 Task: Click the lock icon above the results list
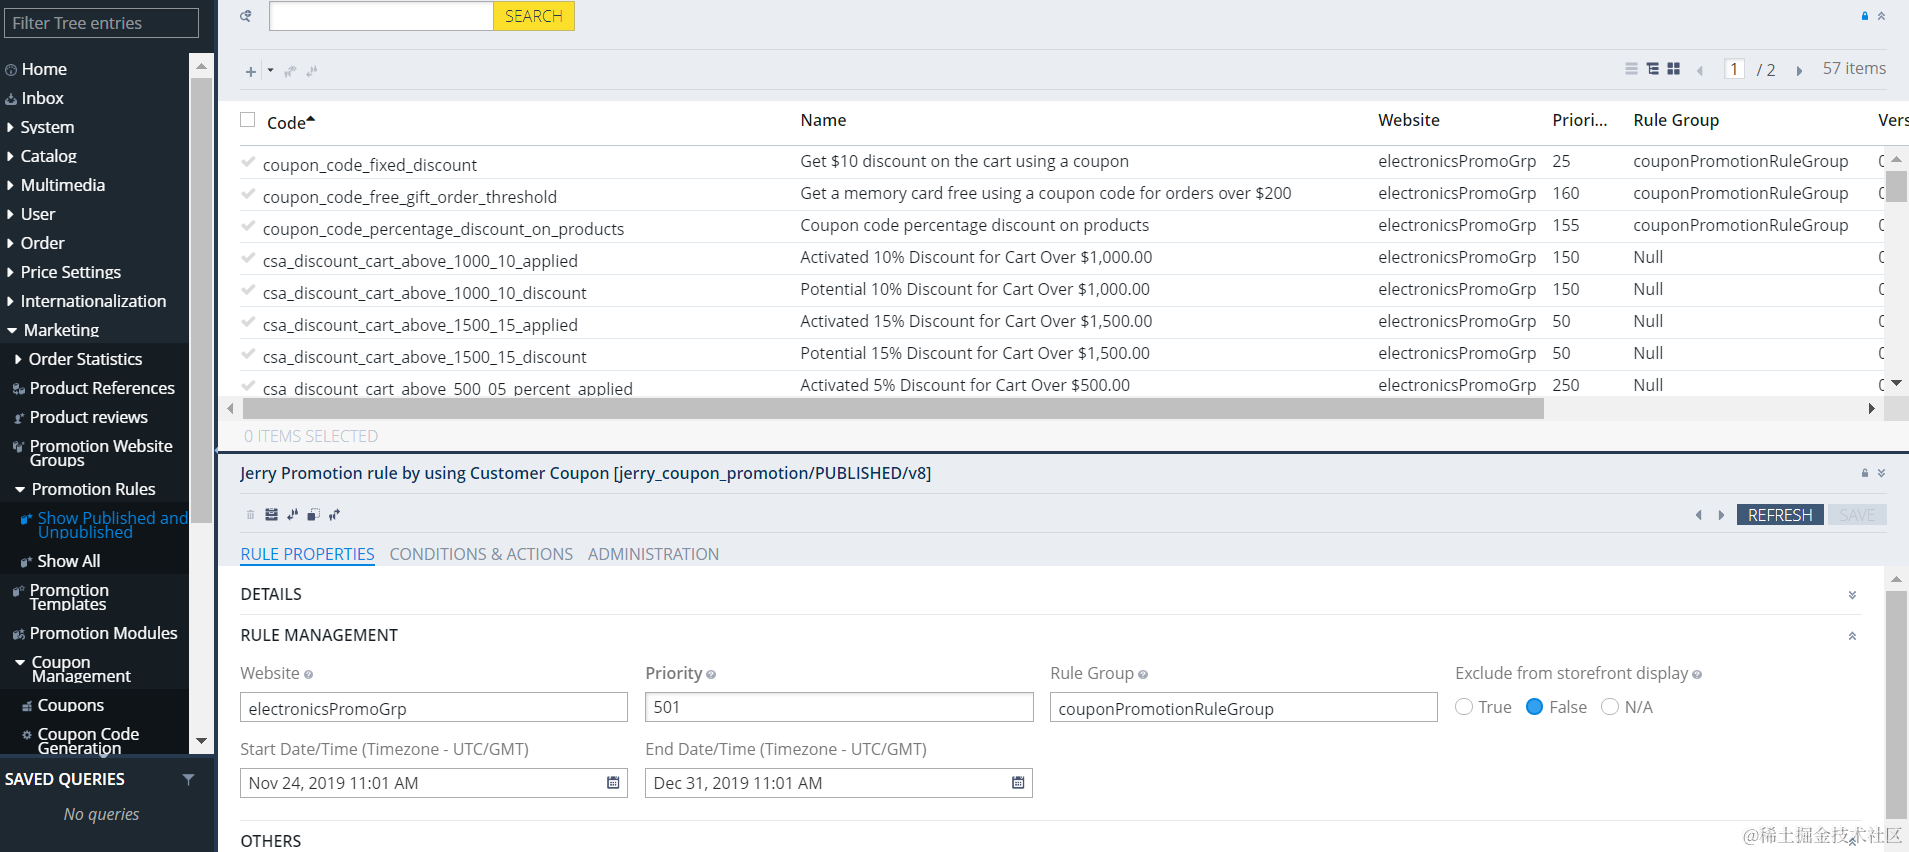[x=1864, y=16]
